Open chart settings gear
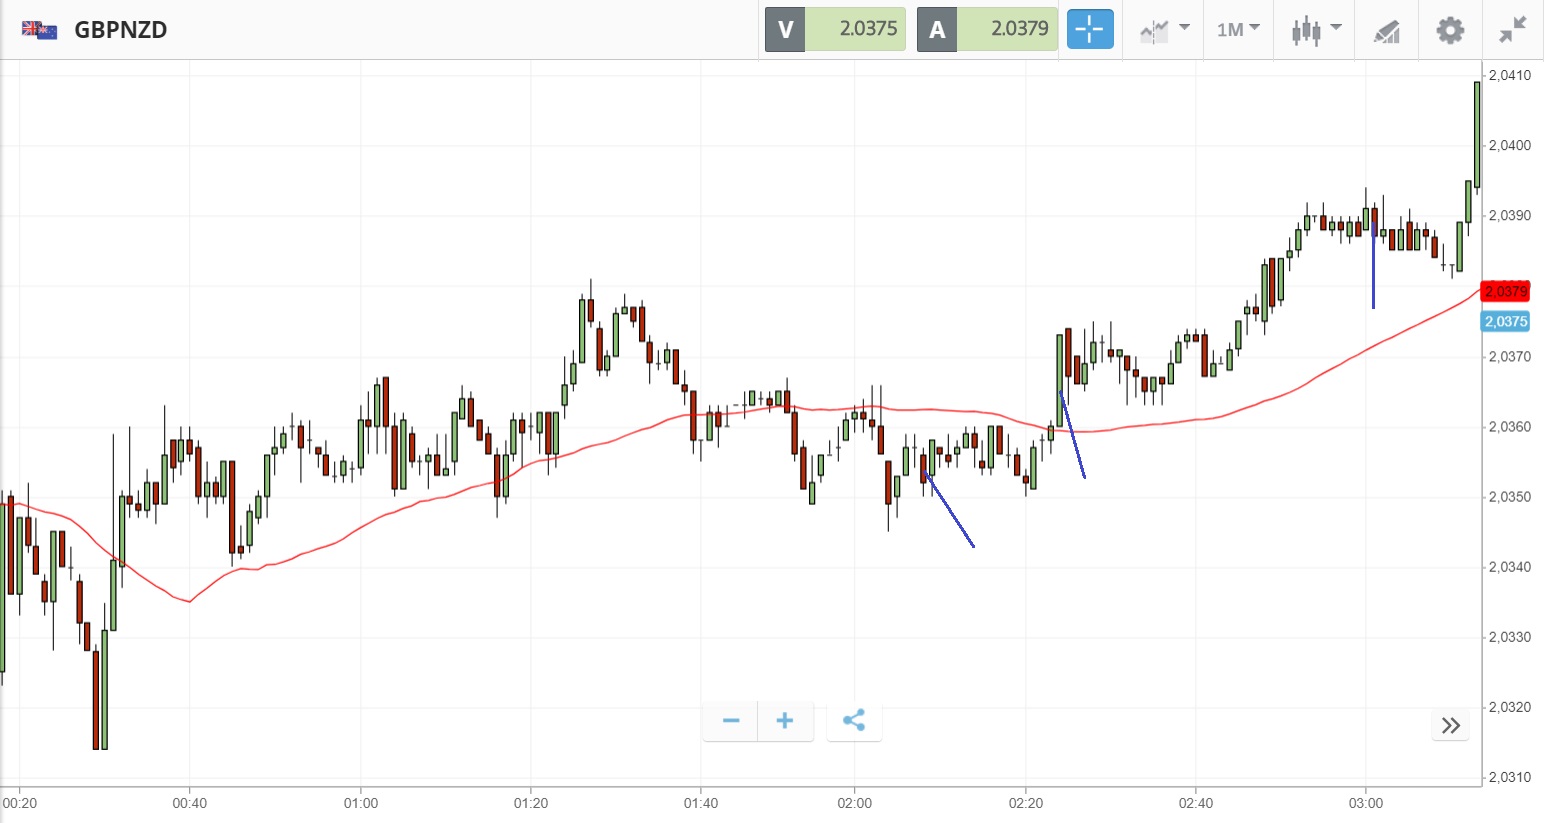The width and height of the screenshot is (1544, 823). tap(1449, 29)
